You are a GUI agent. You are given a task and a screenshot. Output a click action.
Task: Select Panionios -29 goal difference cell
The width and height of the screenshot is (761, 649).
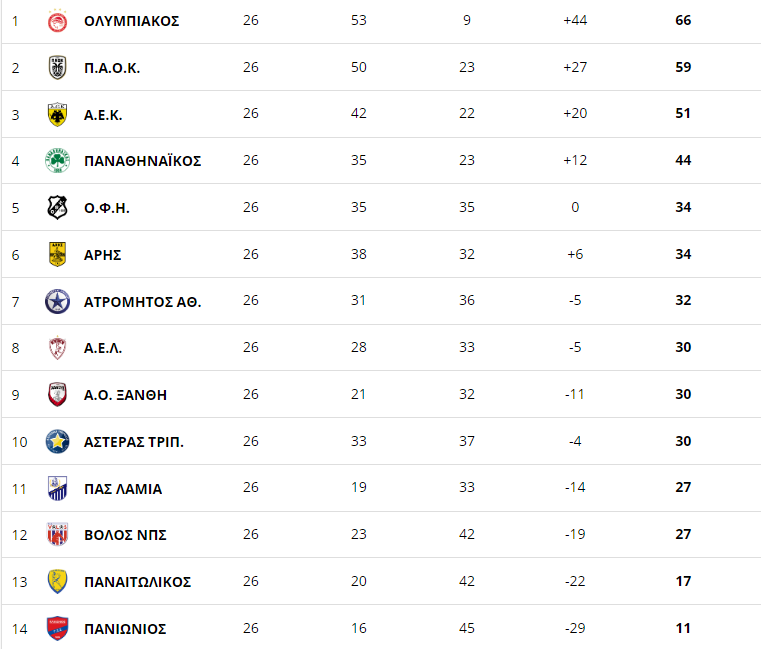click(575, 628)
